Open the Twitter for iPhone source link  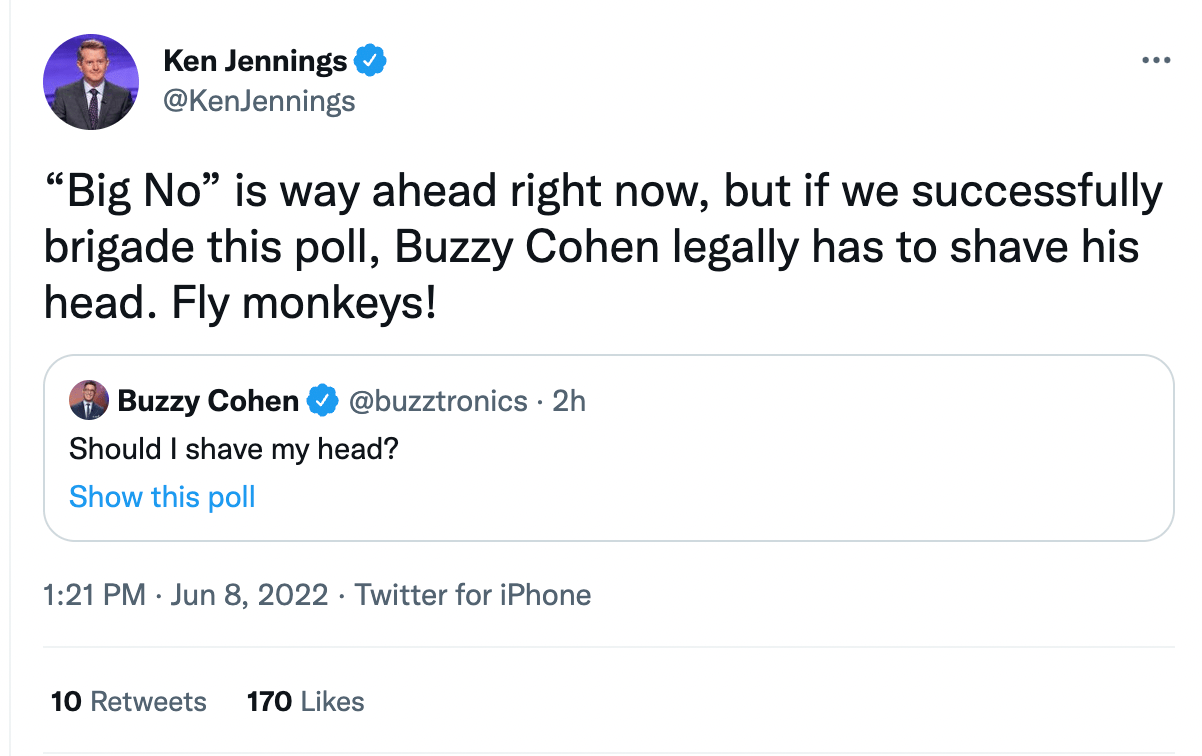coord(473,596)
